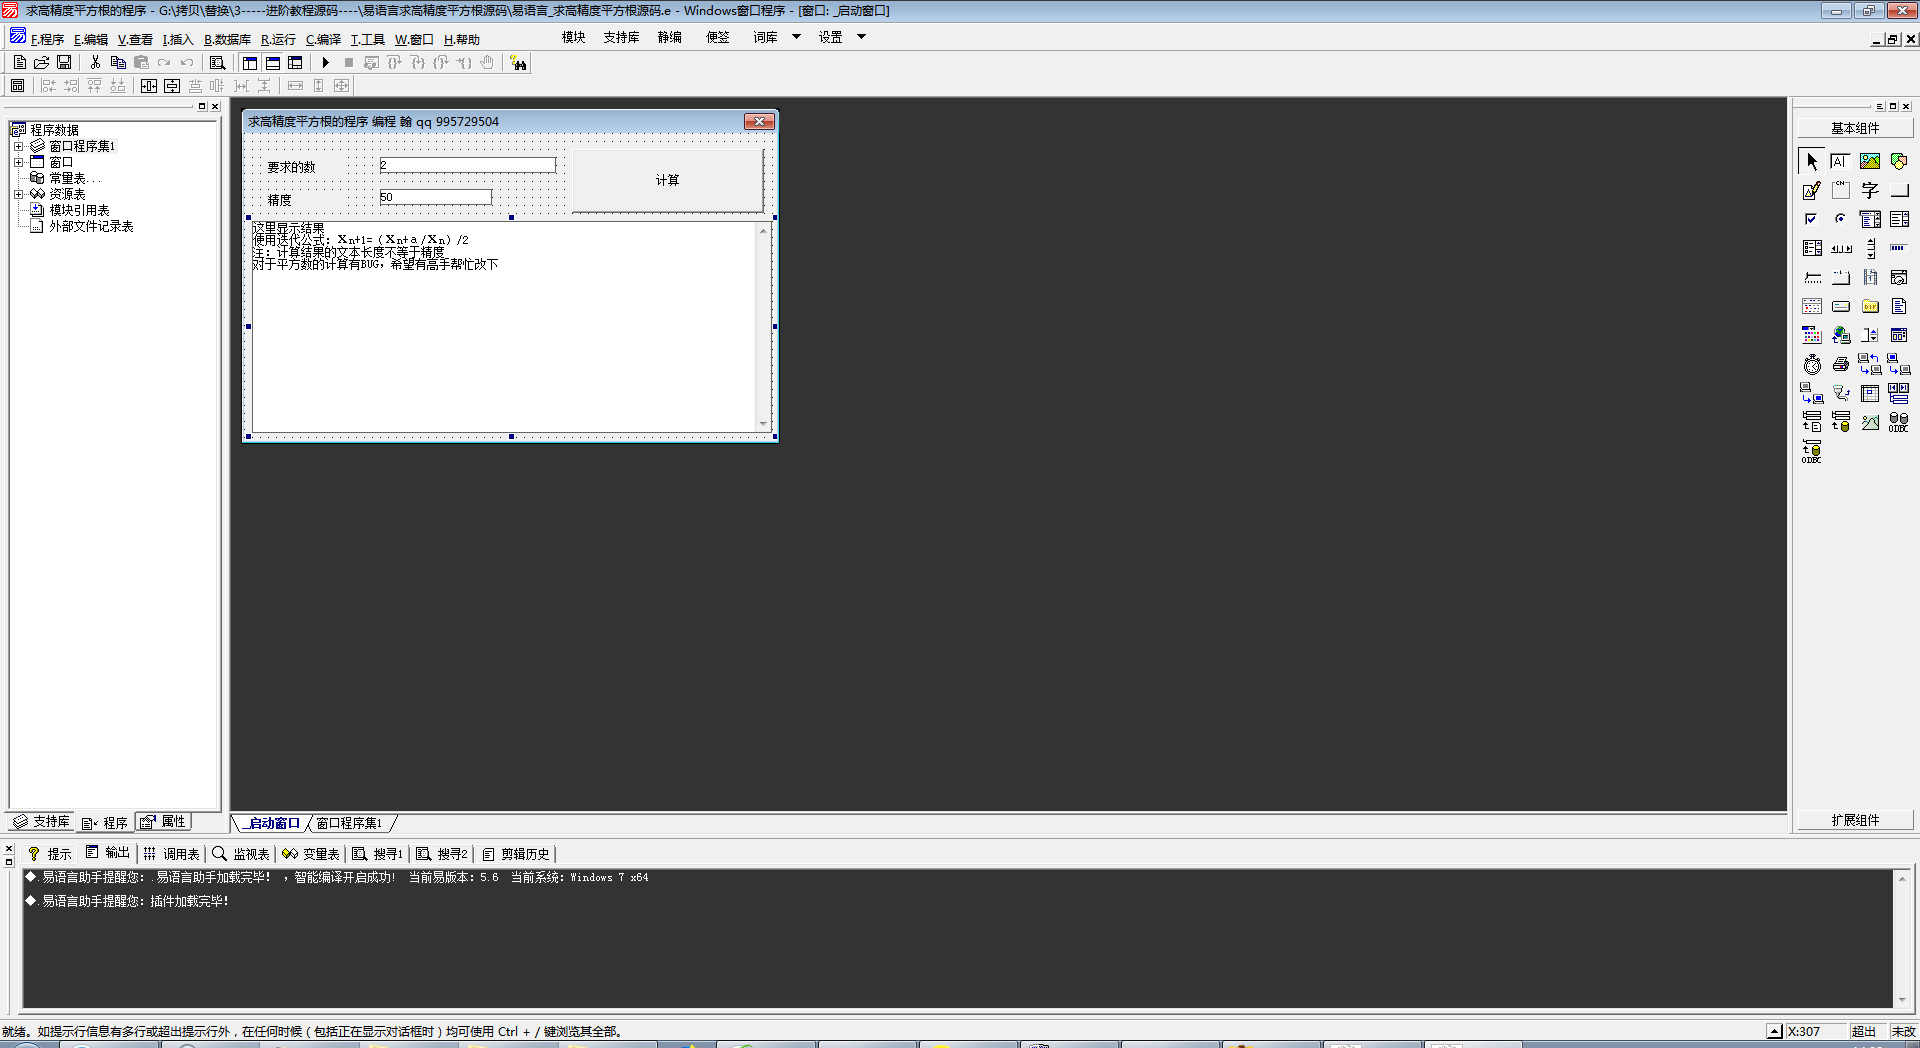This screenshot has width=1920, height=1048.
Task: Expand the 窗口程序集1 tree node
Action: click(x=18, y=146)
